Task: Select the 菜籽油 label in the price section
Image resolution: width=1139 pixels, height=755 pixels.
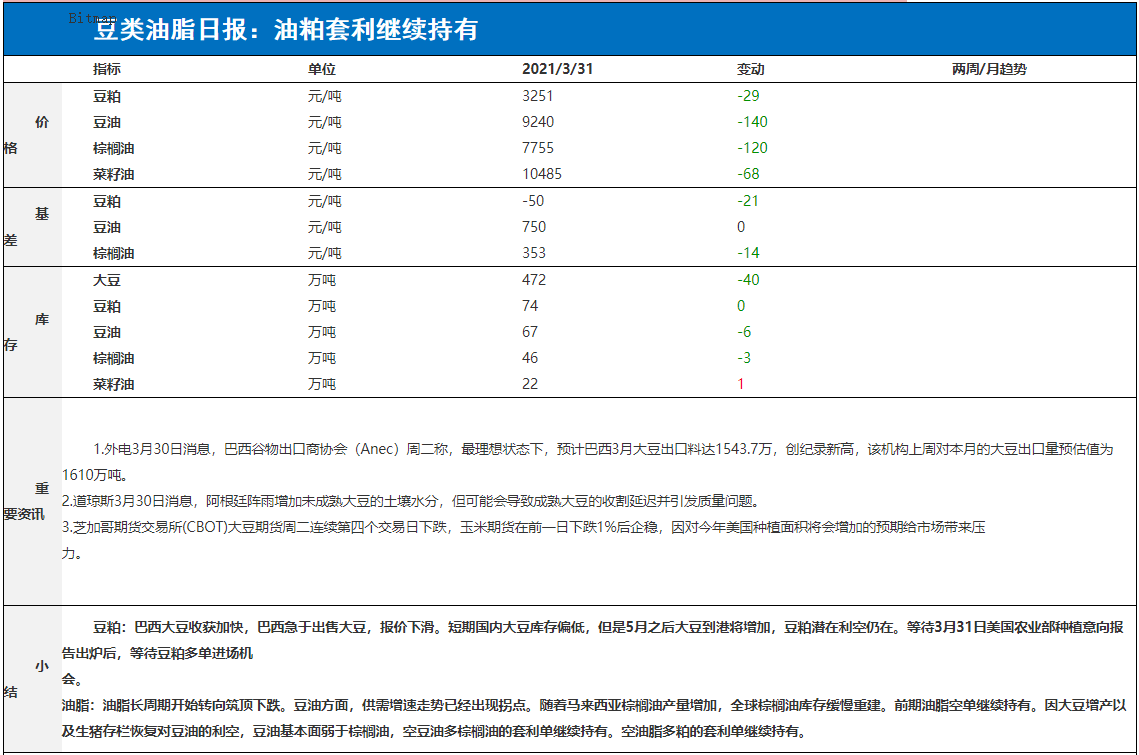Action: coord(113,174)
